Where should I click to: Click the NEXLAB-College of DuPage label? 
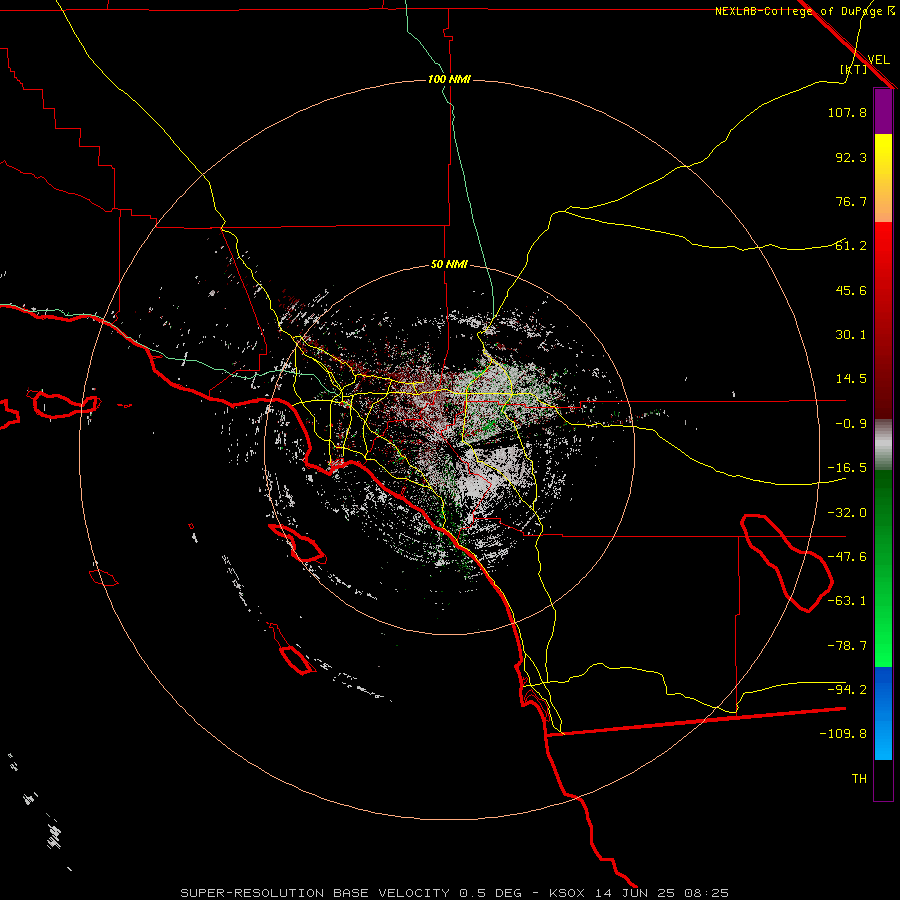[805, 11]
